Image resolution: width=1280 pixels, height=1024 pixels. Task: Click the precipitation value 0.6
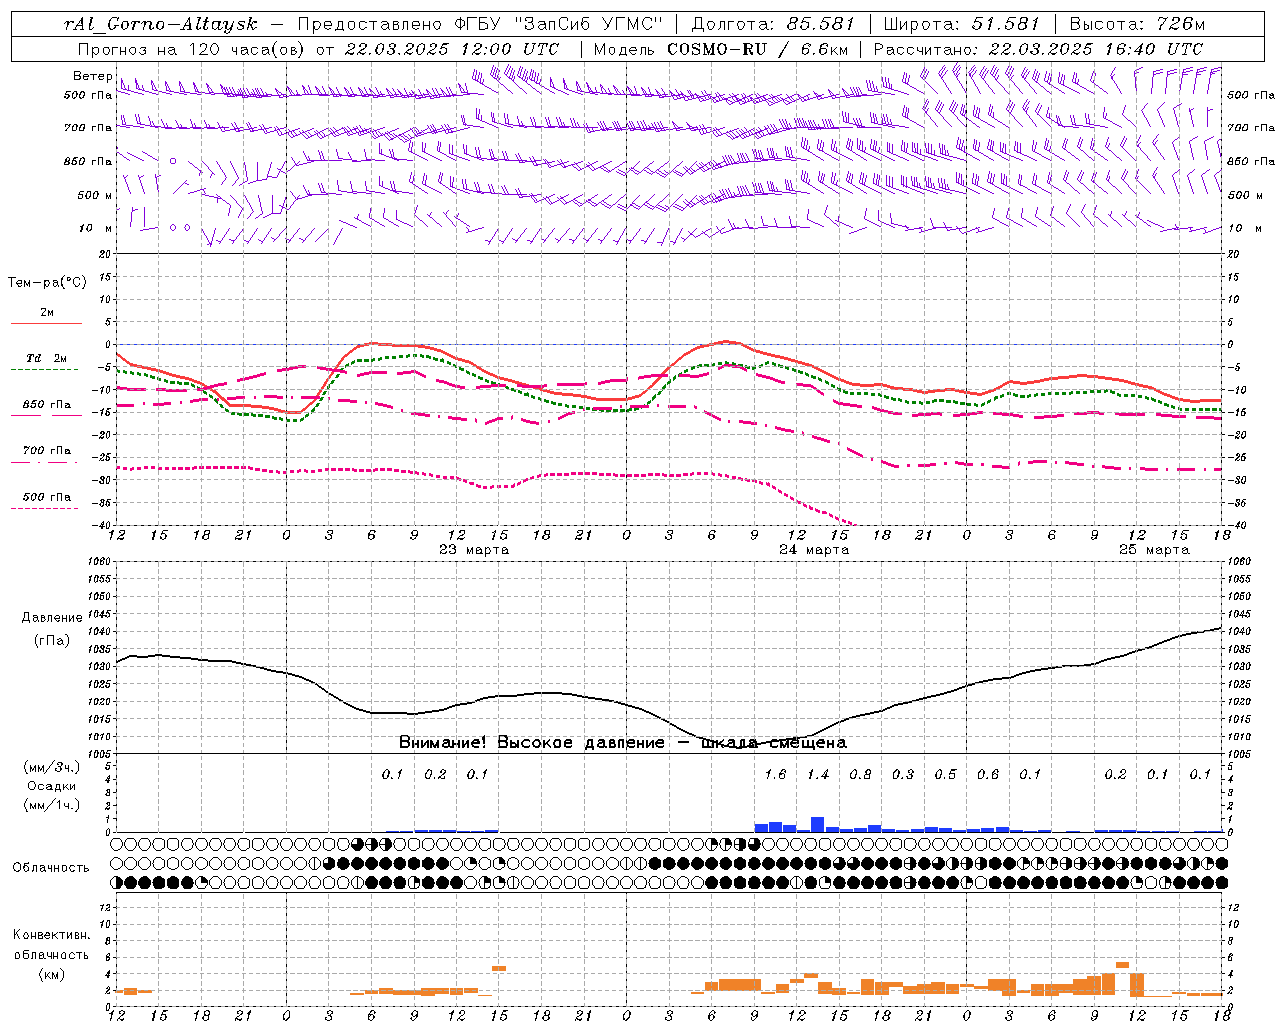tap(988, 774)
